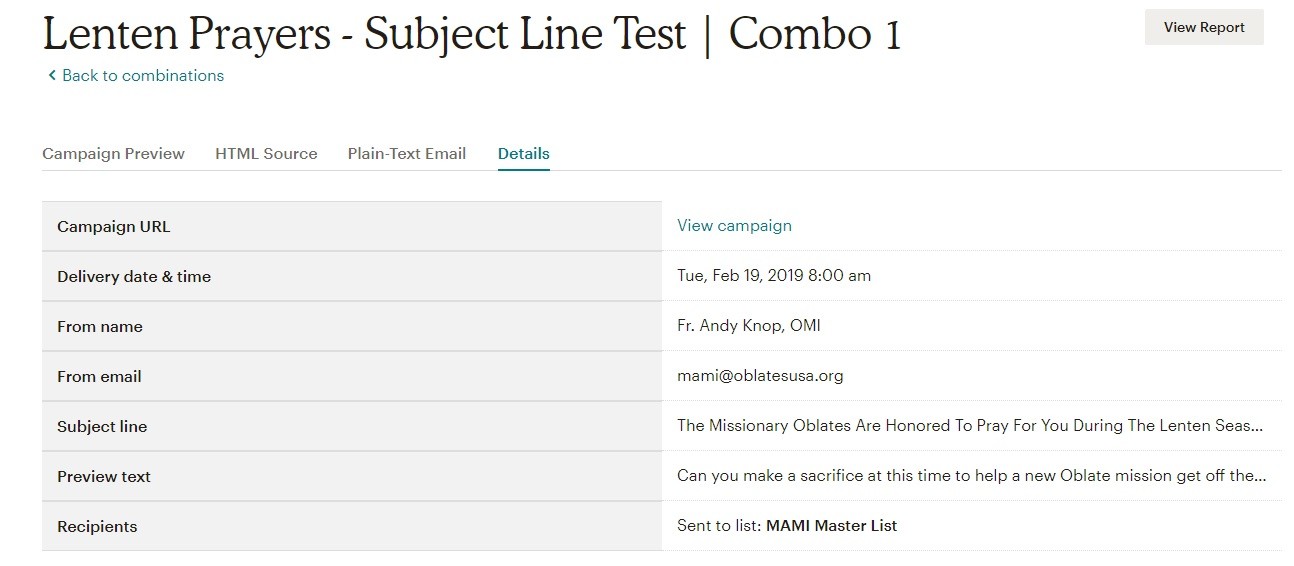Click the back chevron icon
1294x566 pixels.
pyautogui.click(x=52, y=76)
